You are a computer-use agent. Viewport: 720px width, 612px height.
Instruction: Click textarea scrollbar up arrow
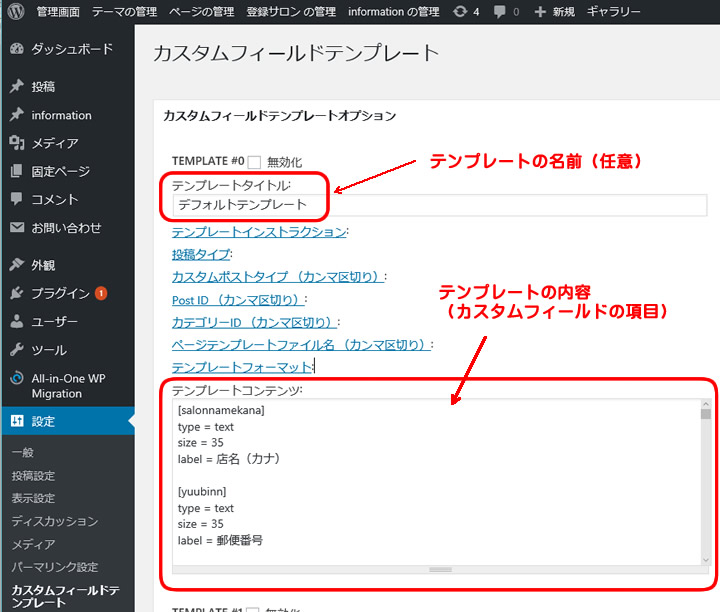(706, 404)
